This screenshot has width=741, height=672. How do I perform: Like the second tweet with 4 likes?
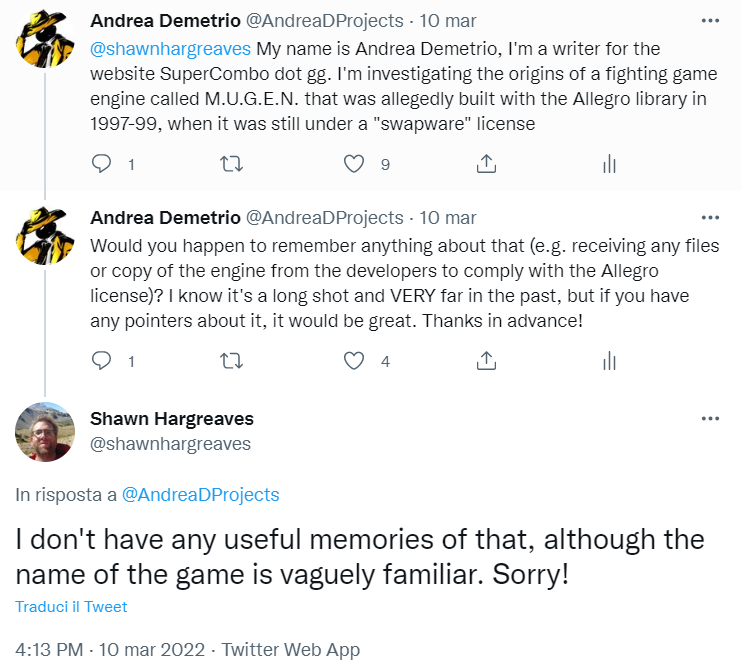point(354,360)
